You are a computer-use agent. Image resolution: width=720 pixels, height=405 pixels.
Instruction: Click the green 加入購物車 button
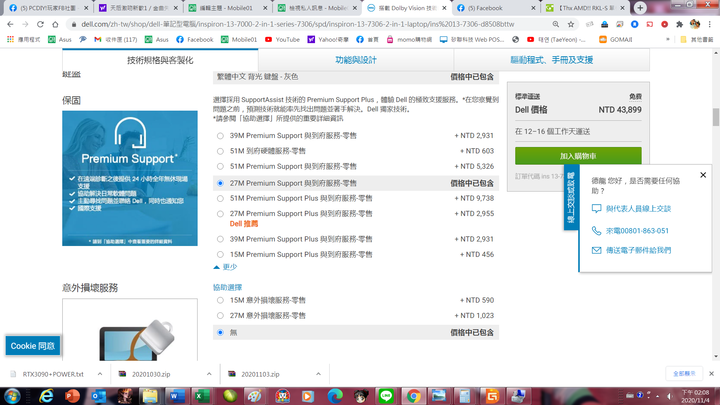click(x=578, y=156)
